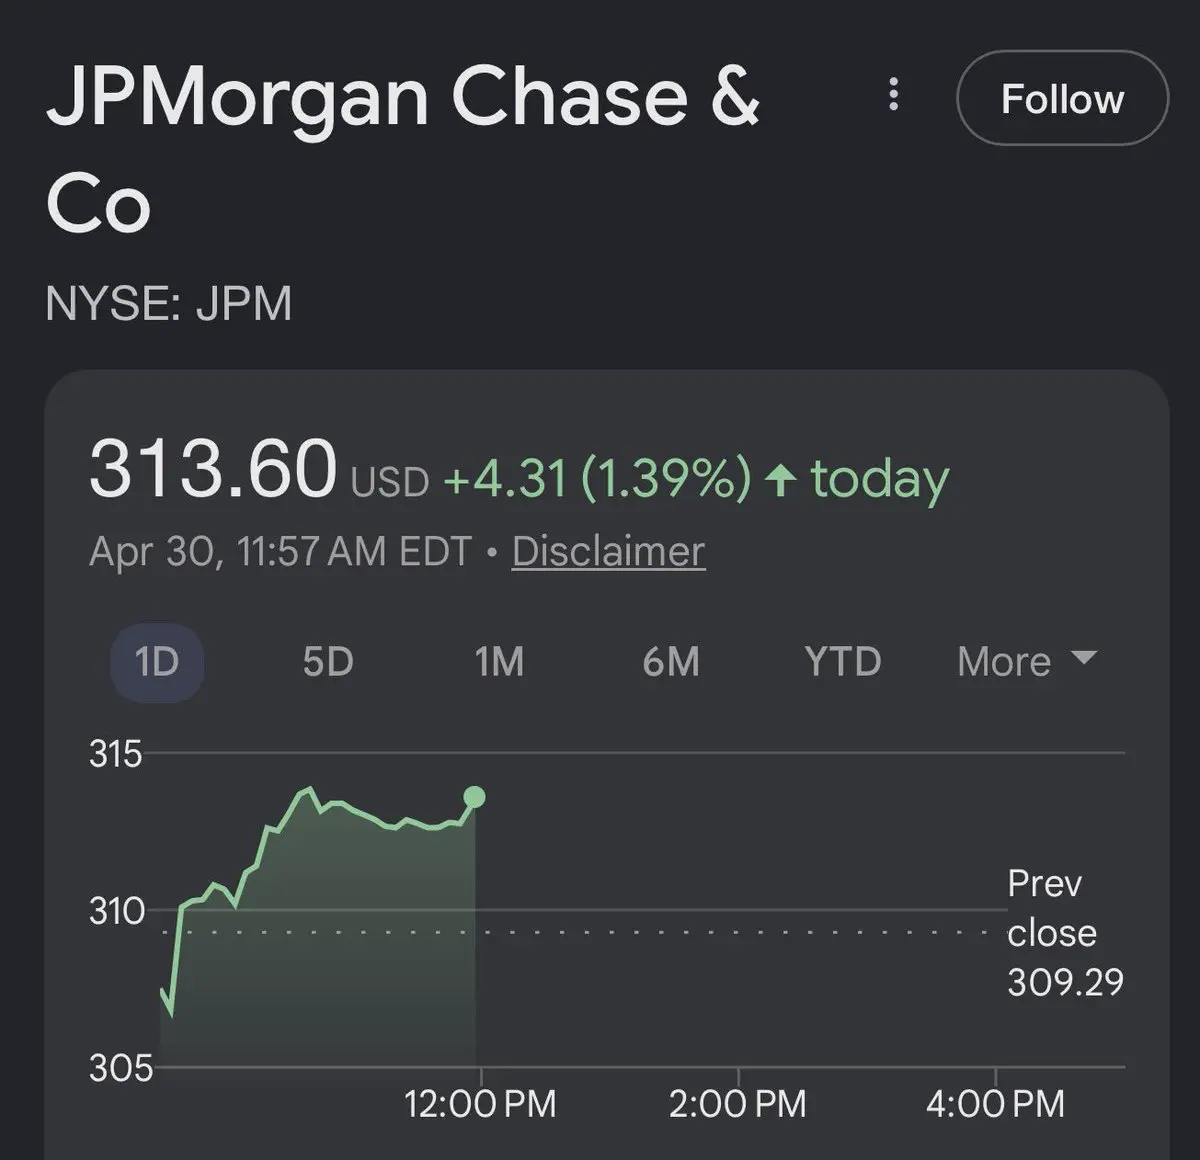
Task: Click the 2:00 PM axis label
Action: click(738, 1104)
